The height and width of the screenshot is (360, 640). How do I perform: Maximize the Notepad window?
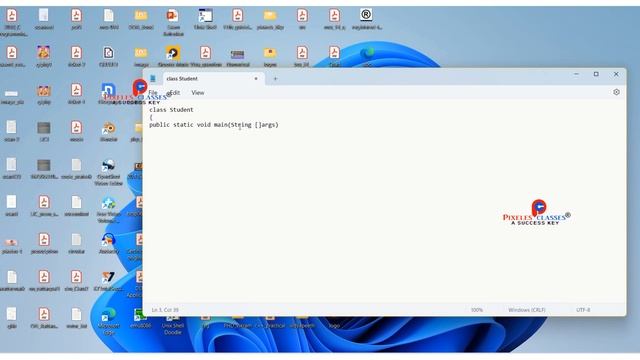click(x=596, y=74)
